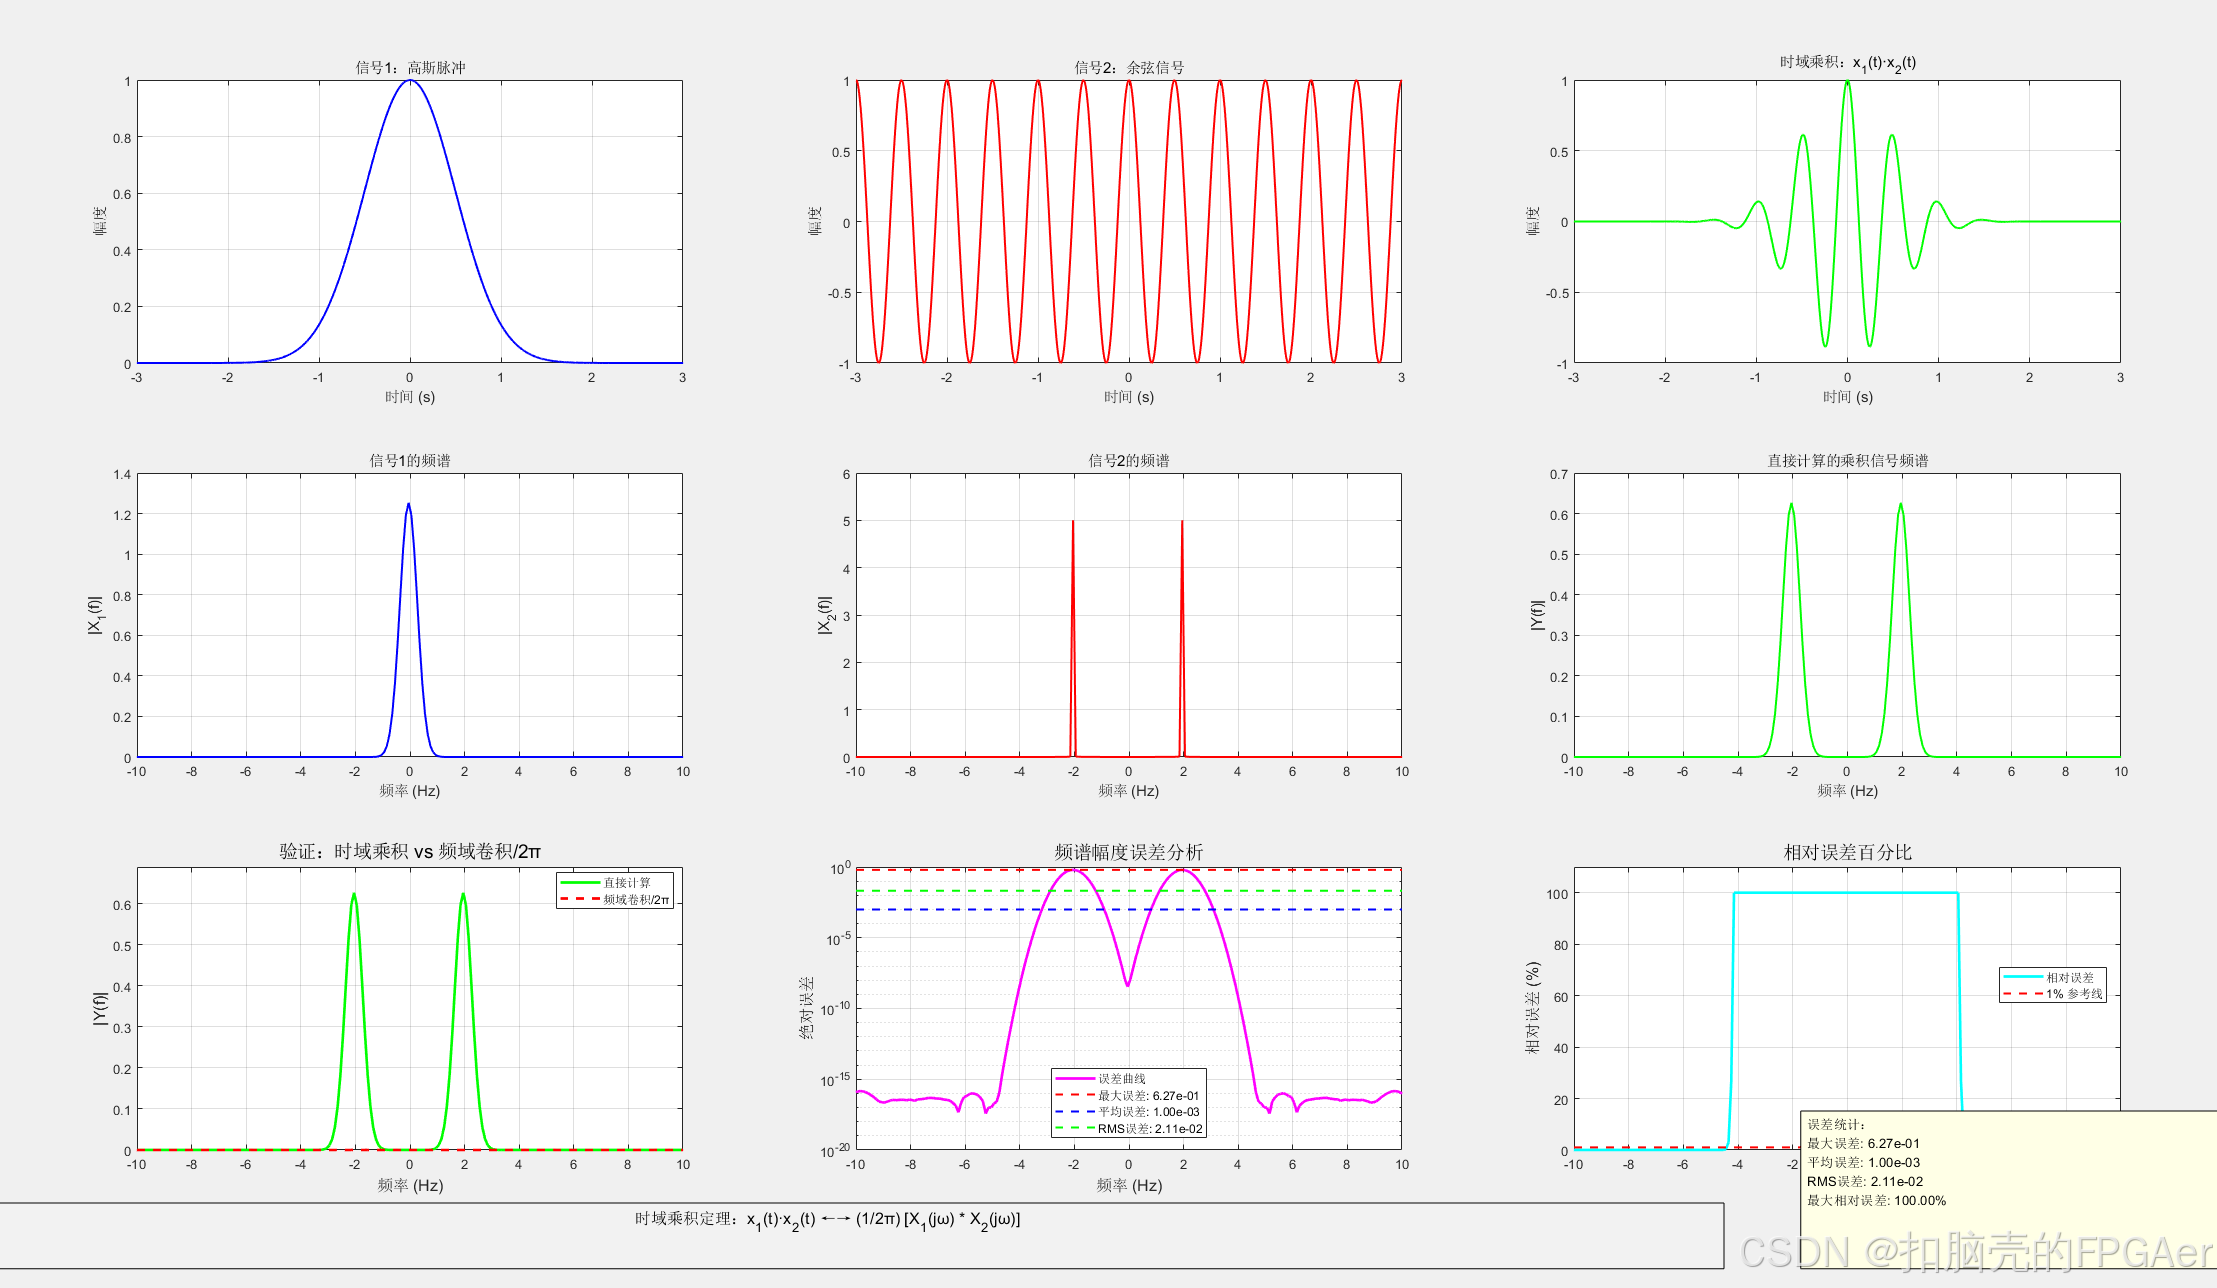
Task: Click the '误差曲线' legend entry
Action: point(1121,1078)
